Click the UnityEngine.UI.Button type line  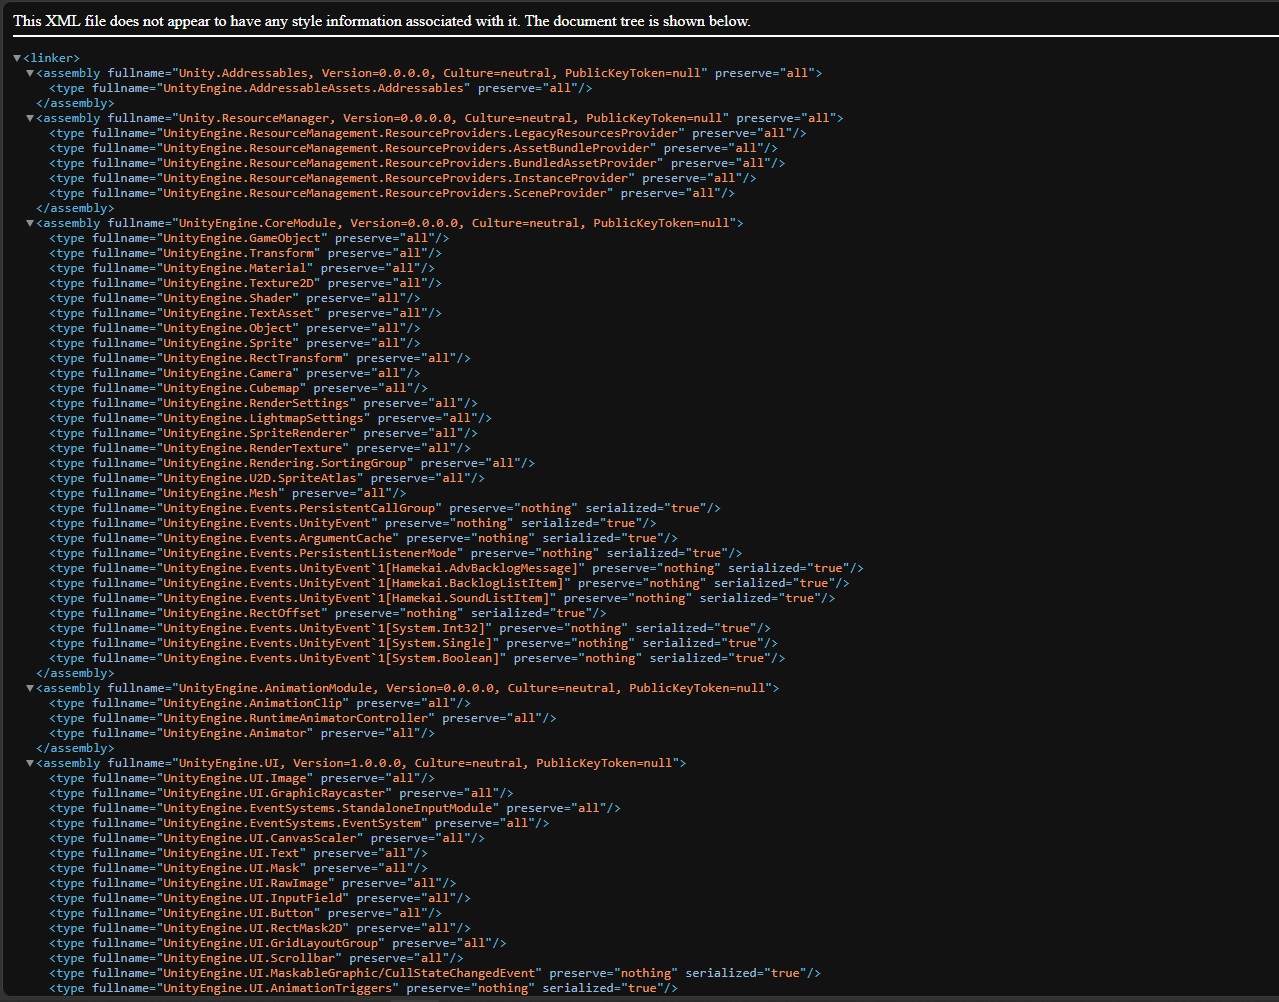(246, 913)
